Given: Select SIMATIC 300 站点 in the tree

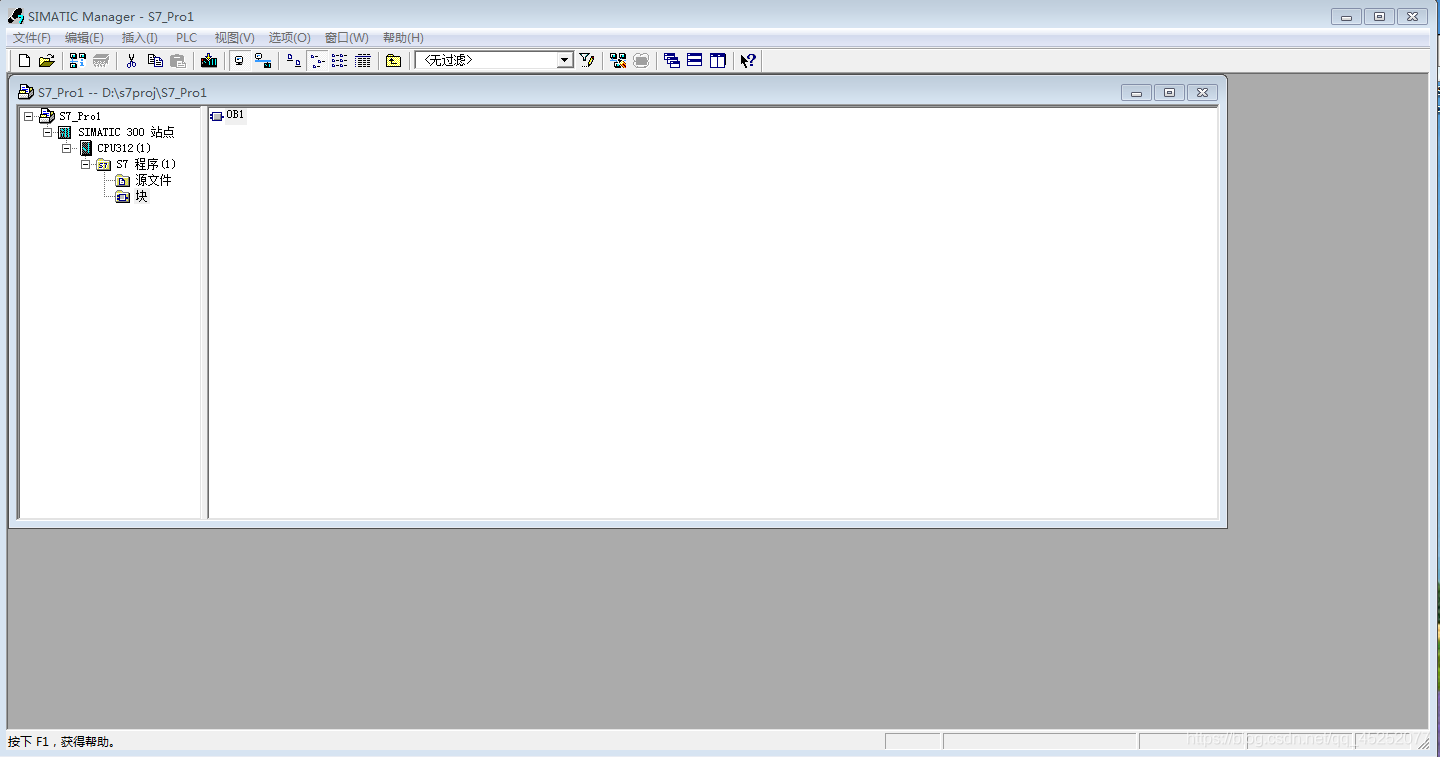Looking at the screenshot, I should pyautogui.click(x=126, y=132).
